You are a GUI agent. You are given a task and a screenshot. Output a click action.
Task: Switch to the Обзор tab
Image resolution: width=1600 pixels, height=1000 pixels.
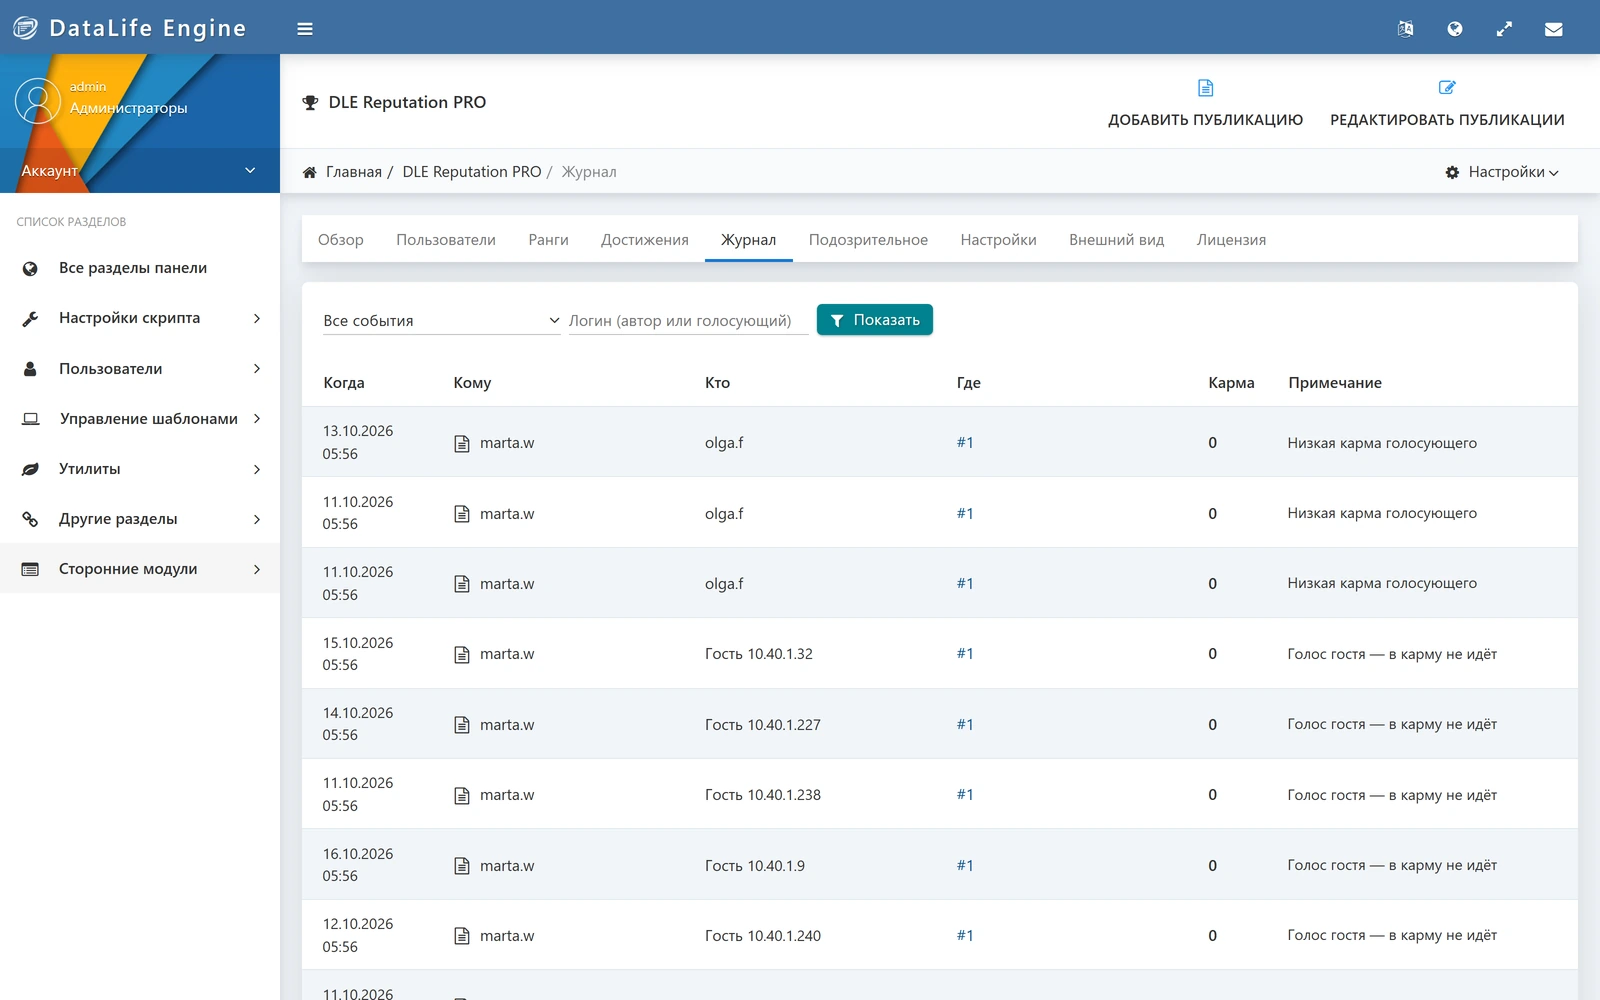pyautogui.click(x=341, y=240)
